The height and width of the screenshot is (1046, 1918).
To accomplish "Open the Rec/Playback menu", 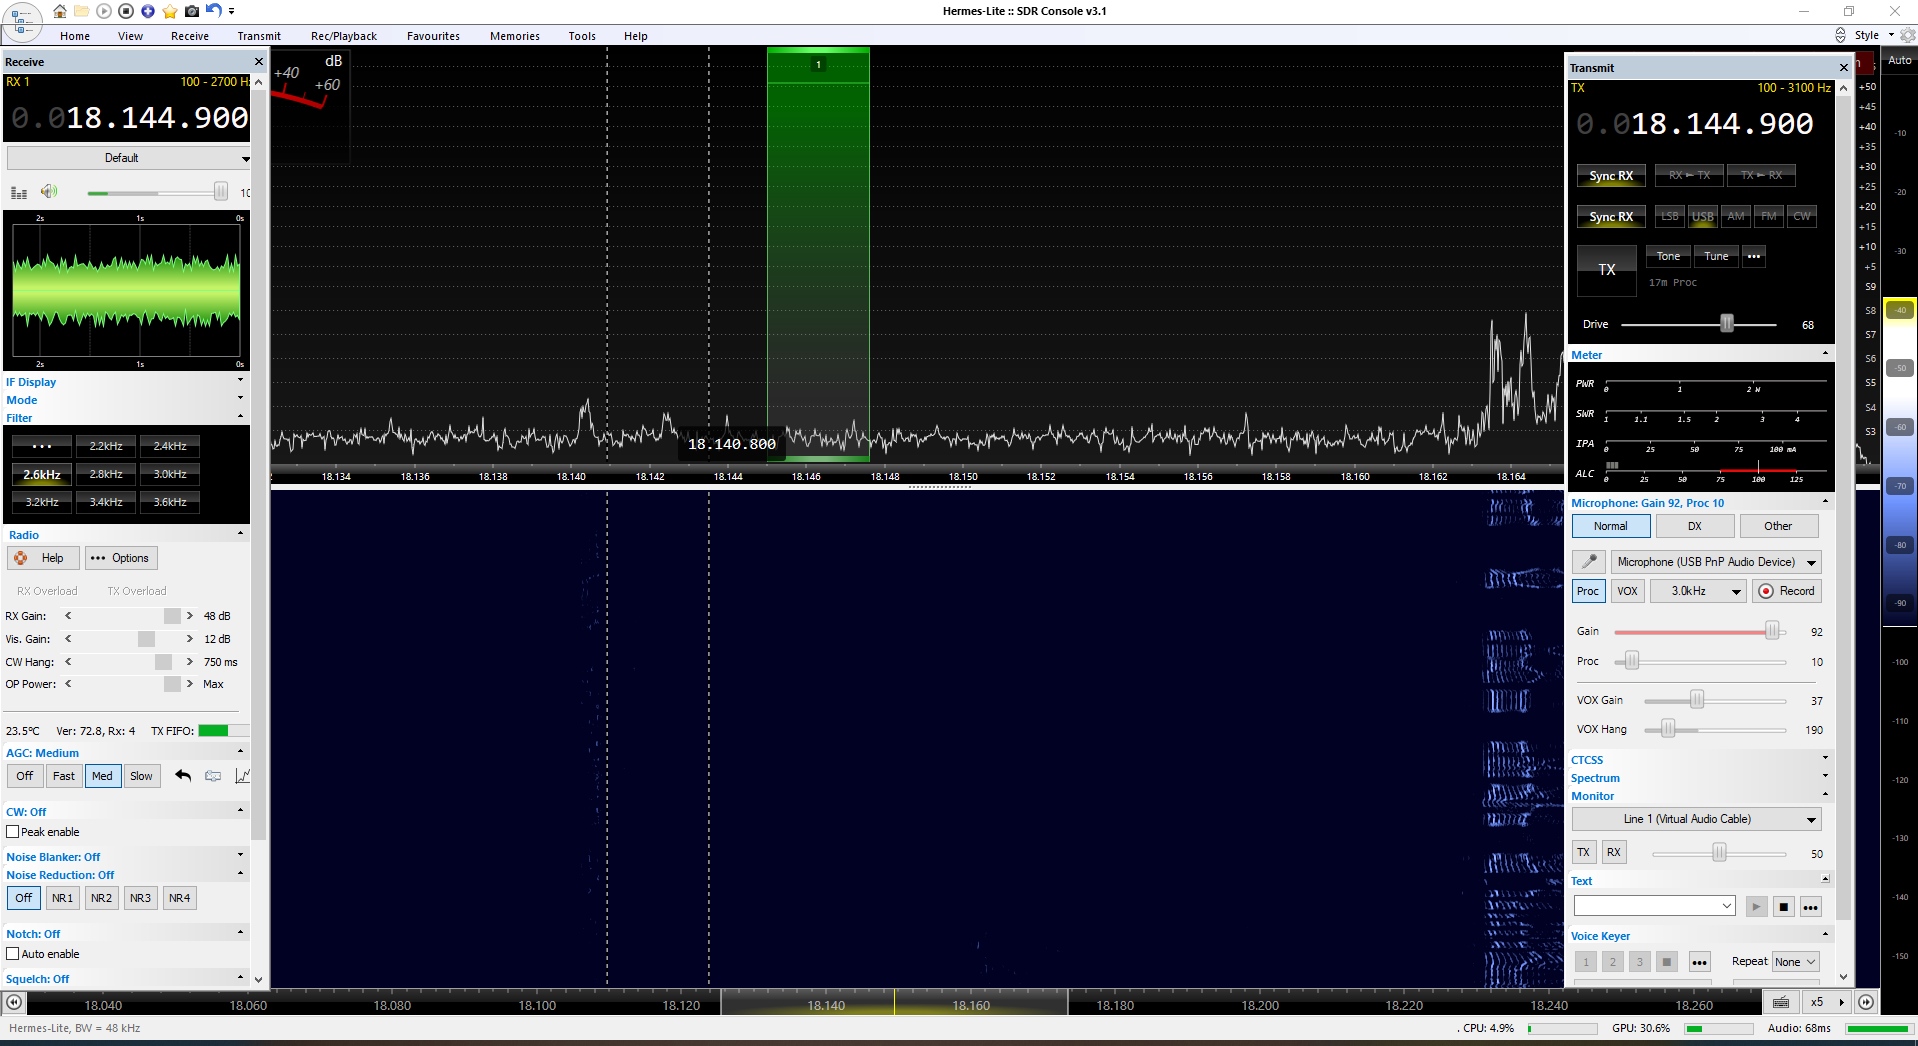I will [x=343, y=36].
